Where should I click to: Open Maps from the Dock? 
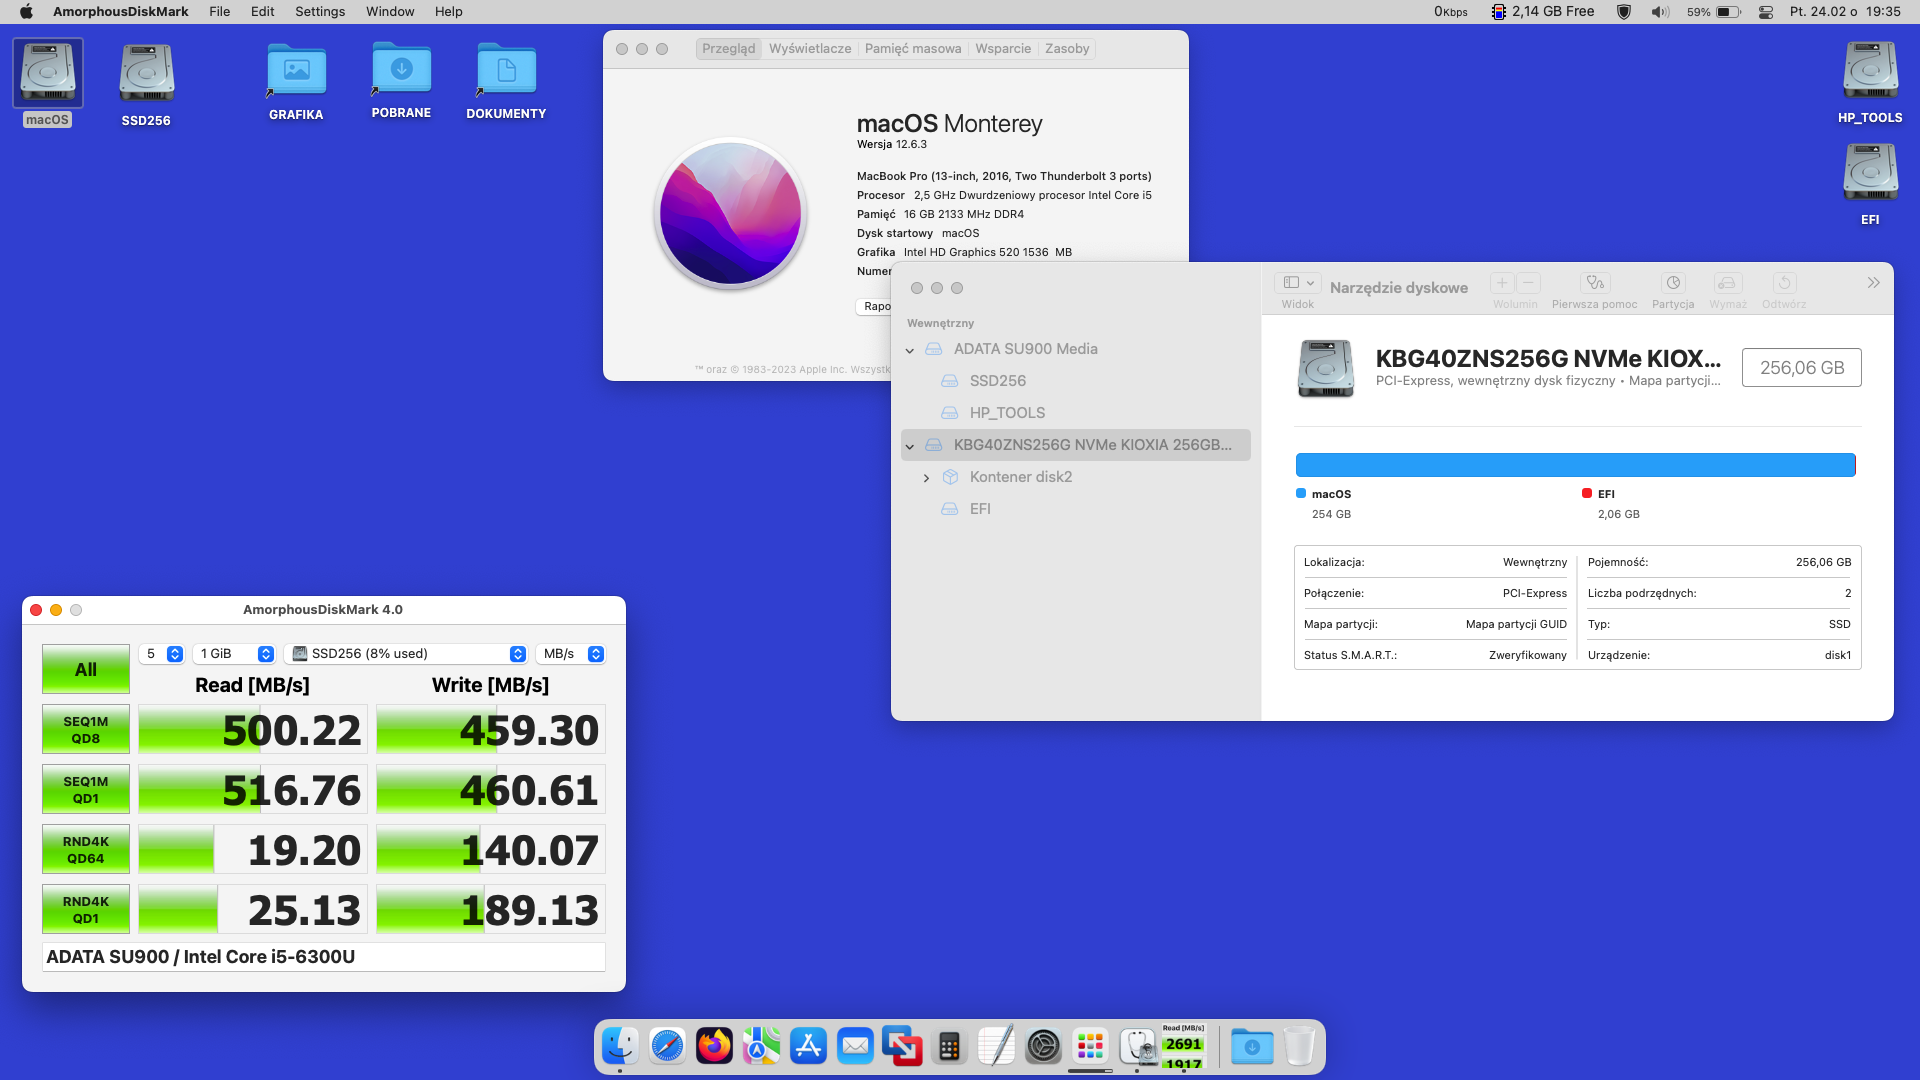761,1046
